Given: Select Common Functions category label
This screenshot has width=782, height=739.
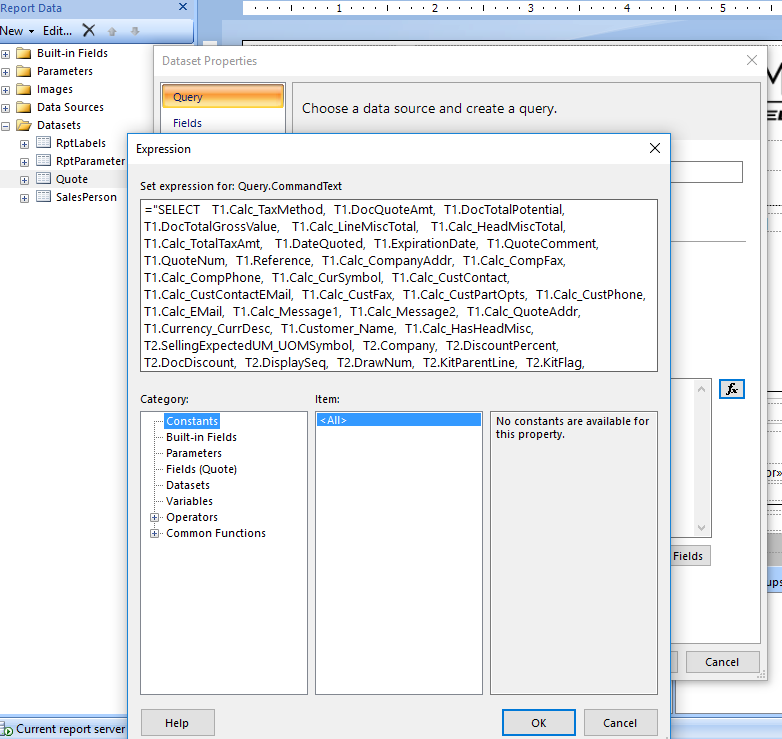Looking at the screenshot, I should pyautogui.click(x=215, y=533).
